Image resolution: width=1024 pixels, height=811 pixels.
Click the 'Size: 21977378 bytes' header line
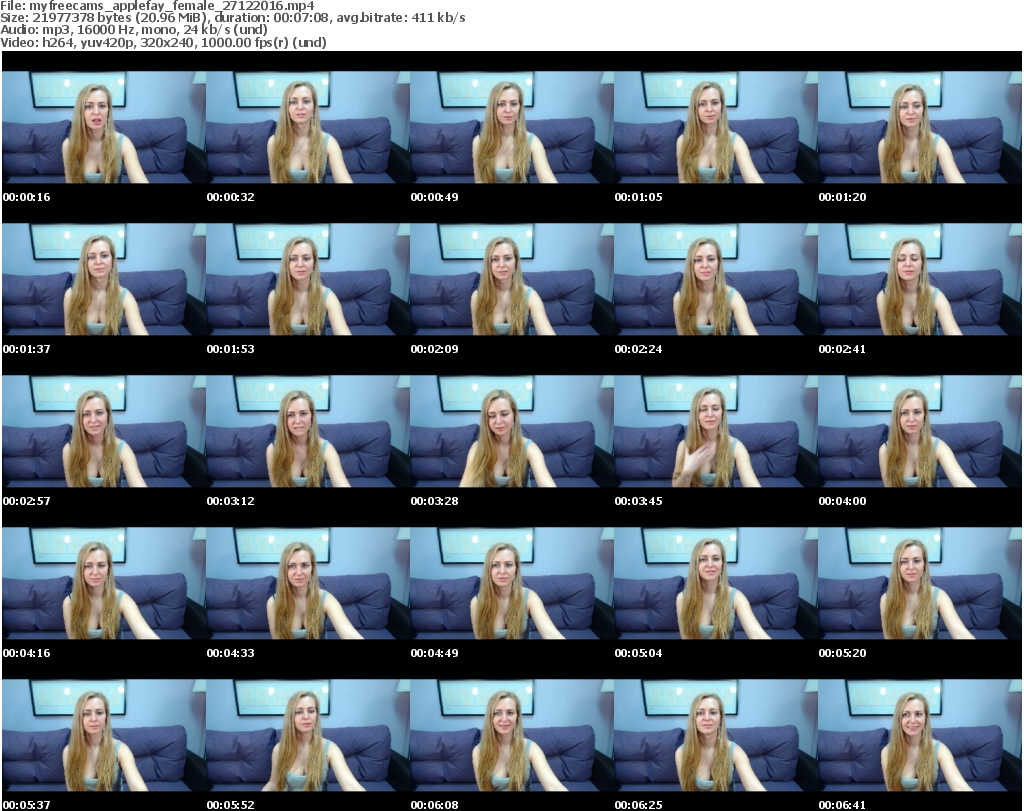pos(232,18)
